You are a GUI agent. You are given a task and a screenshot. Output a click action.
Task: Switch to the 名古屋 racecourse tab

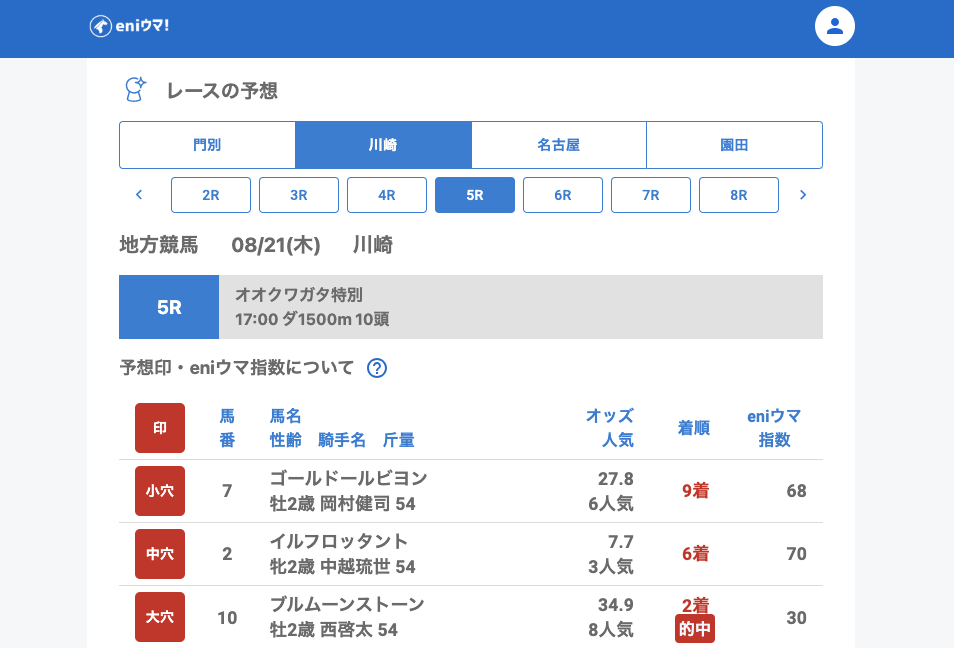point(558,145)
